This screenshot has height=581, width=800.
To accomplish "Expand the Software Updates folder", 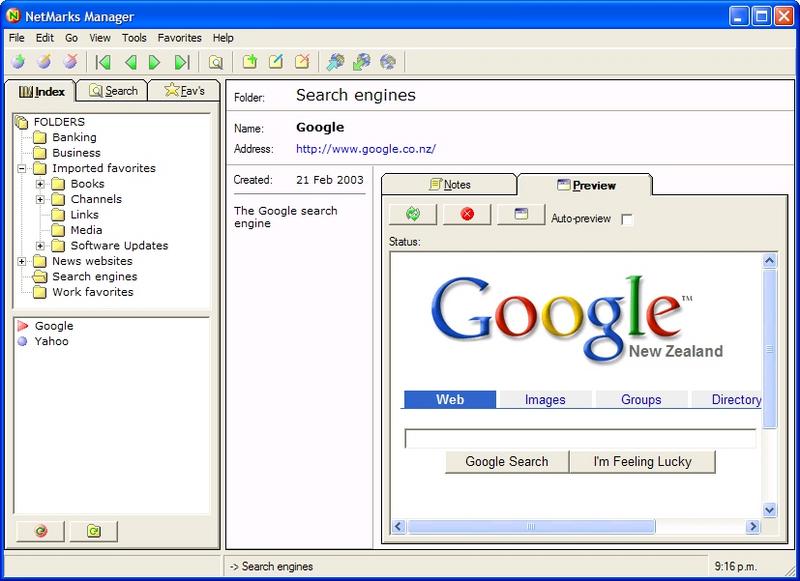I will tap(40, 246).
